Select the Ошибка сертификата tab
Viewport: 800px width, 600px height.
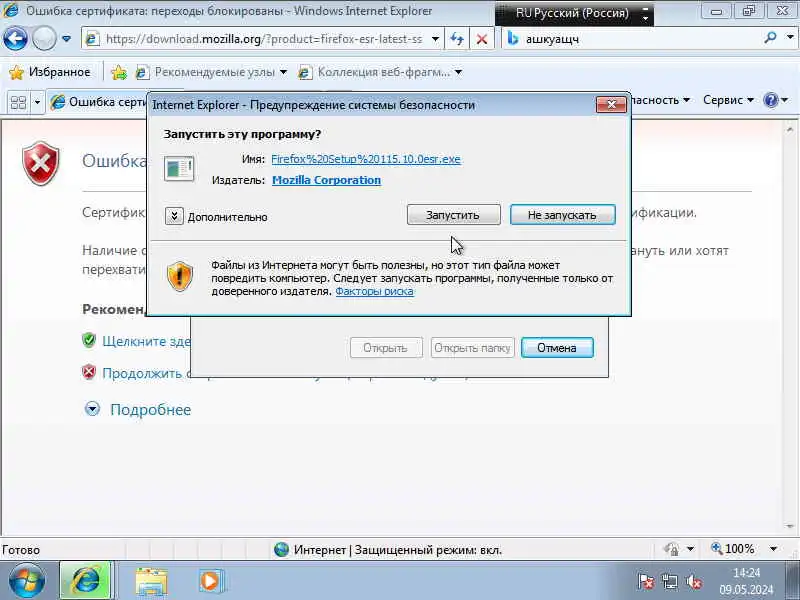98,103
